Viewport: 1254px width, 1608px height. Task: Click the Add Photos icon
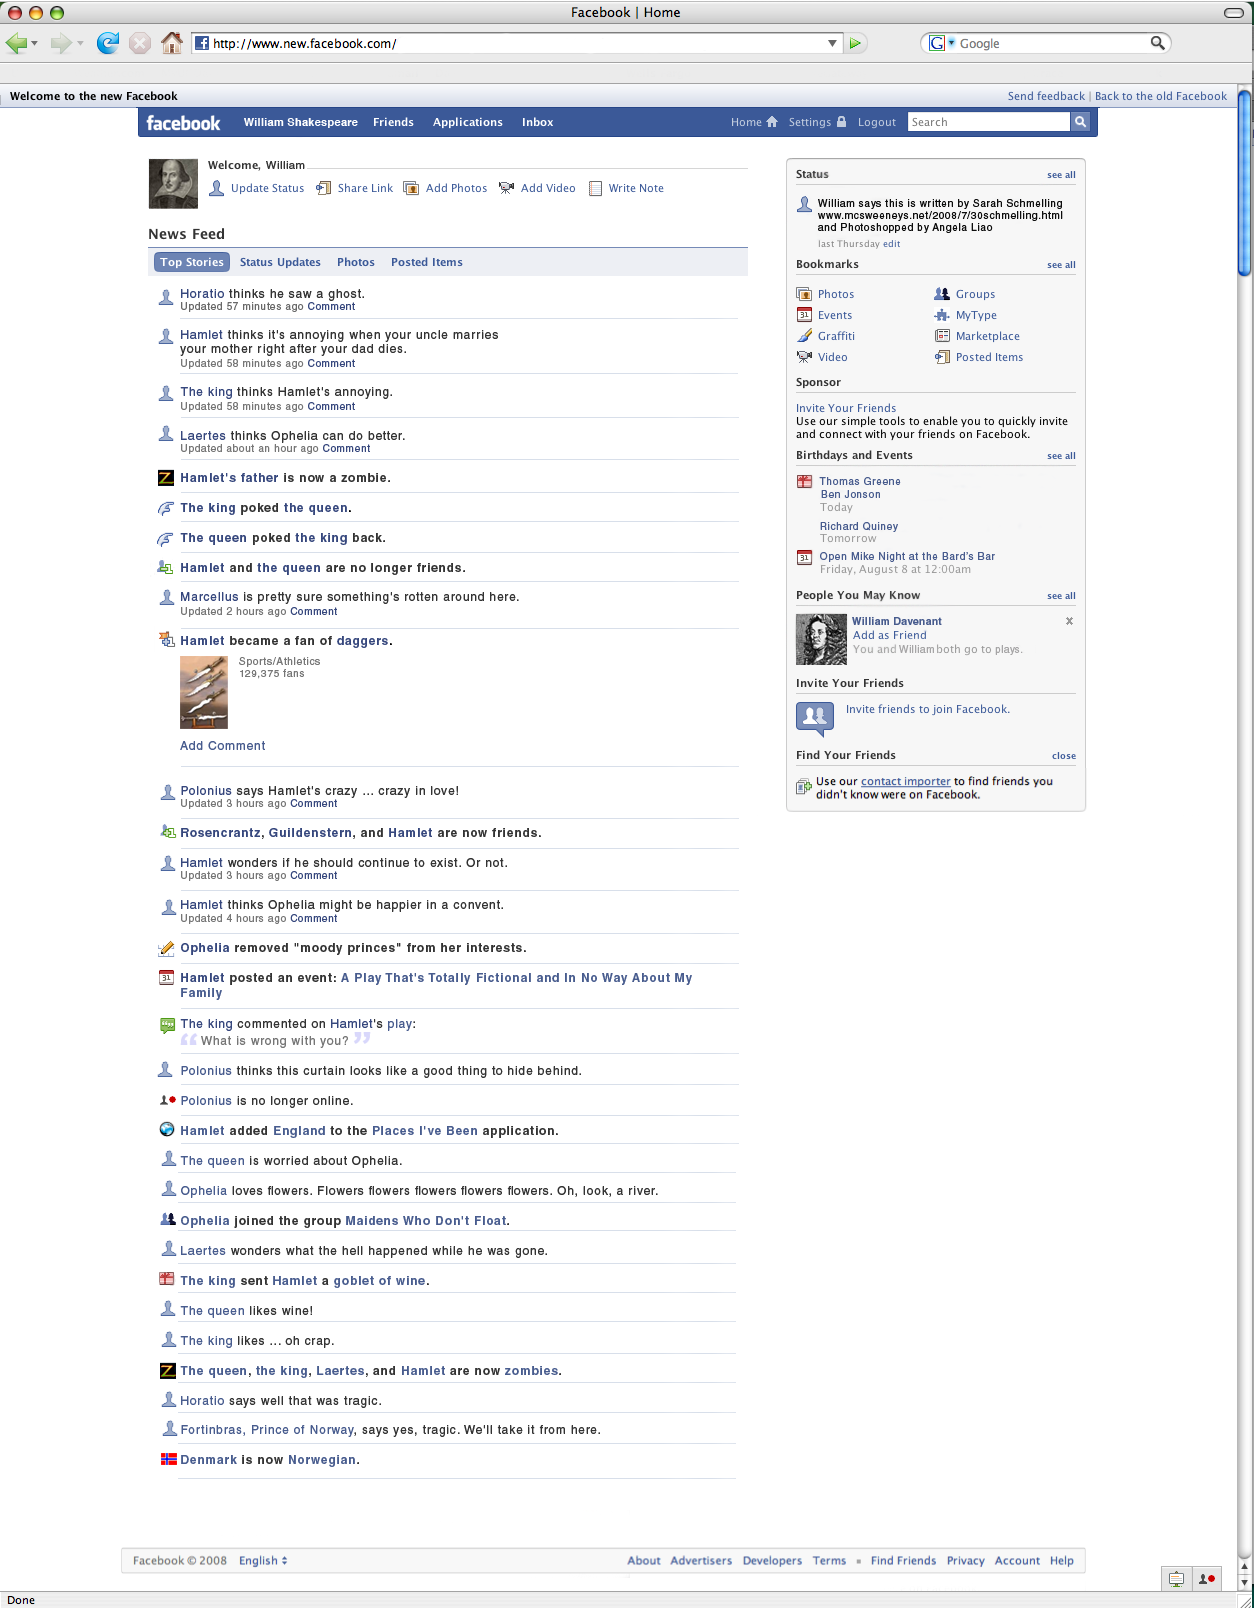[x=411, y=188]
